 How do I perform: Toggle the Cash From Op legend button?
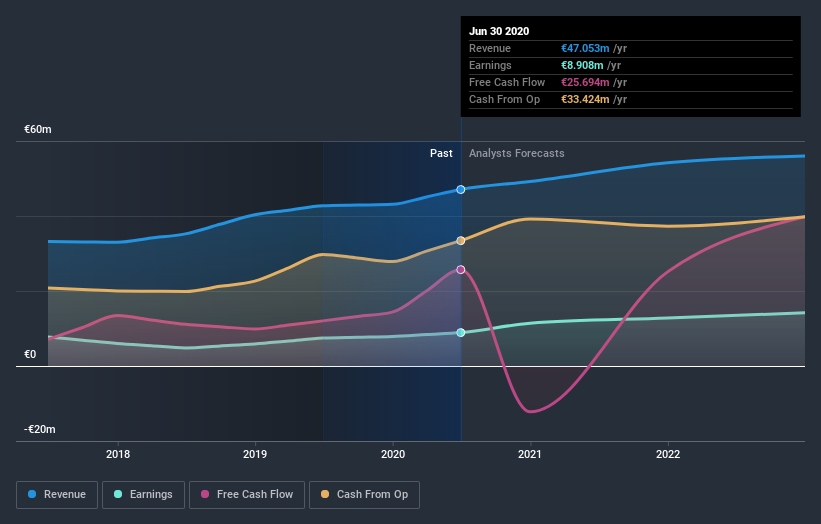pyautogui.click(x=364, y=495)
